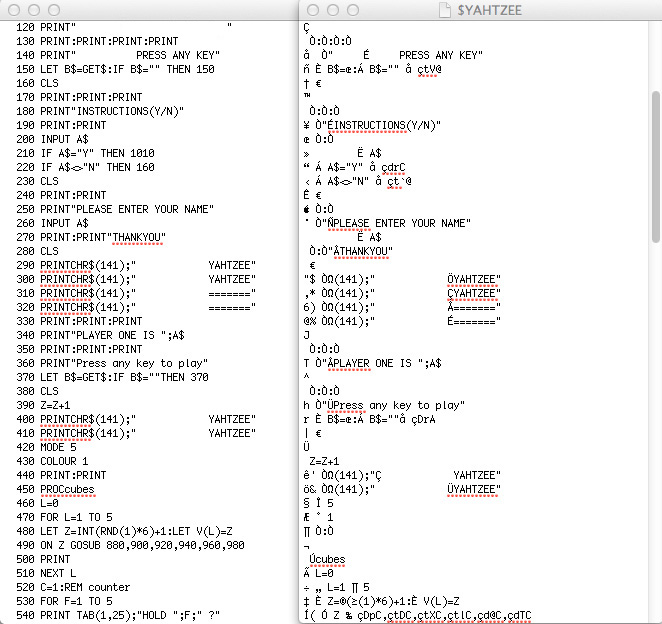
Task: Click the $YAHTZEE window vertical scrollbar thumb
Action: tap(655, 167)
